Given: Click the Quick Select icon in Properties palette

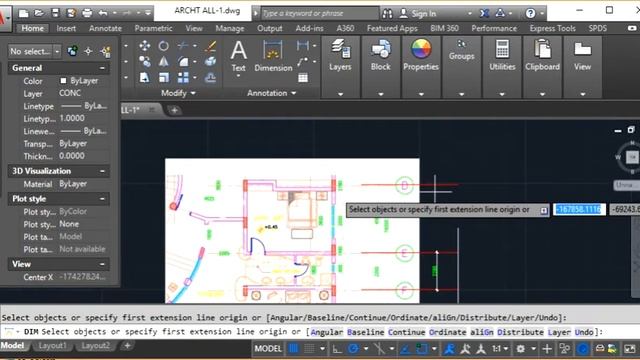Looking at the screenshot, I should (x=105, y=51).
